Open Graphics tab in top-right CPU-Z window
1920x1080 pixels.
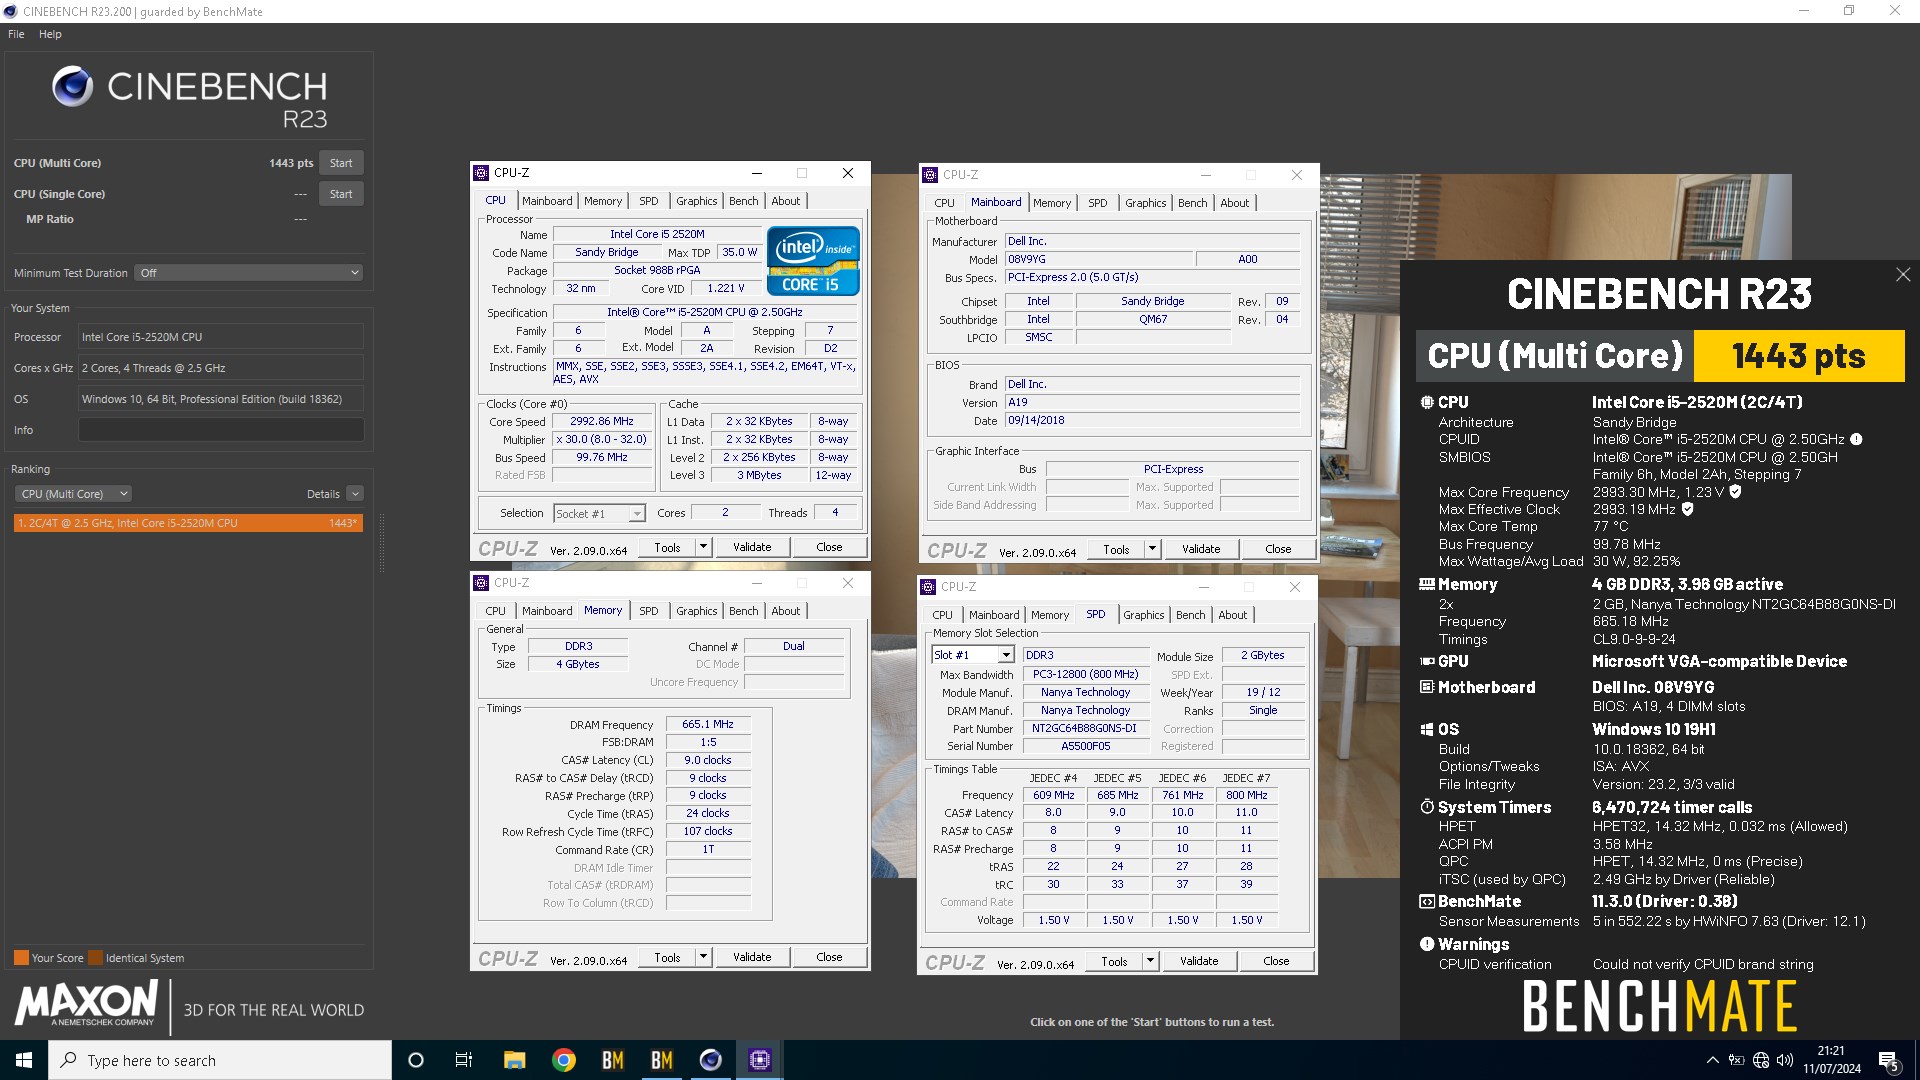point(1145,203)
